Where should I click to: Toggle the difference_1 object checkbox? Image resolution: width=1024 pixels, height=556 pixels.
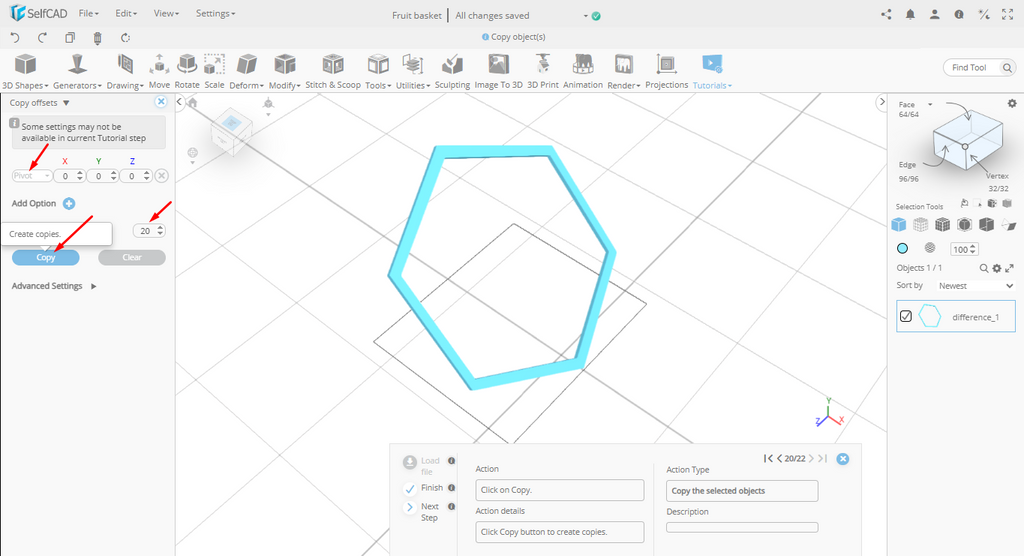tap(906, 316)
